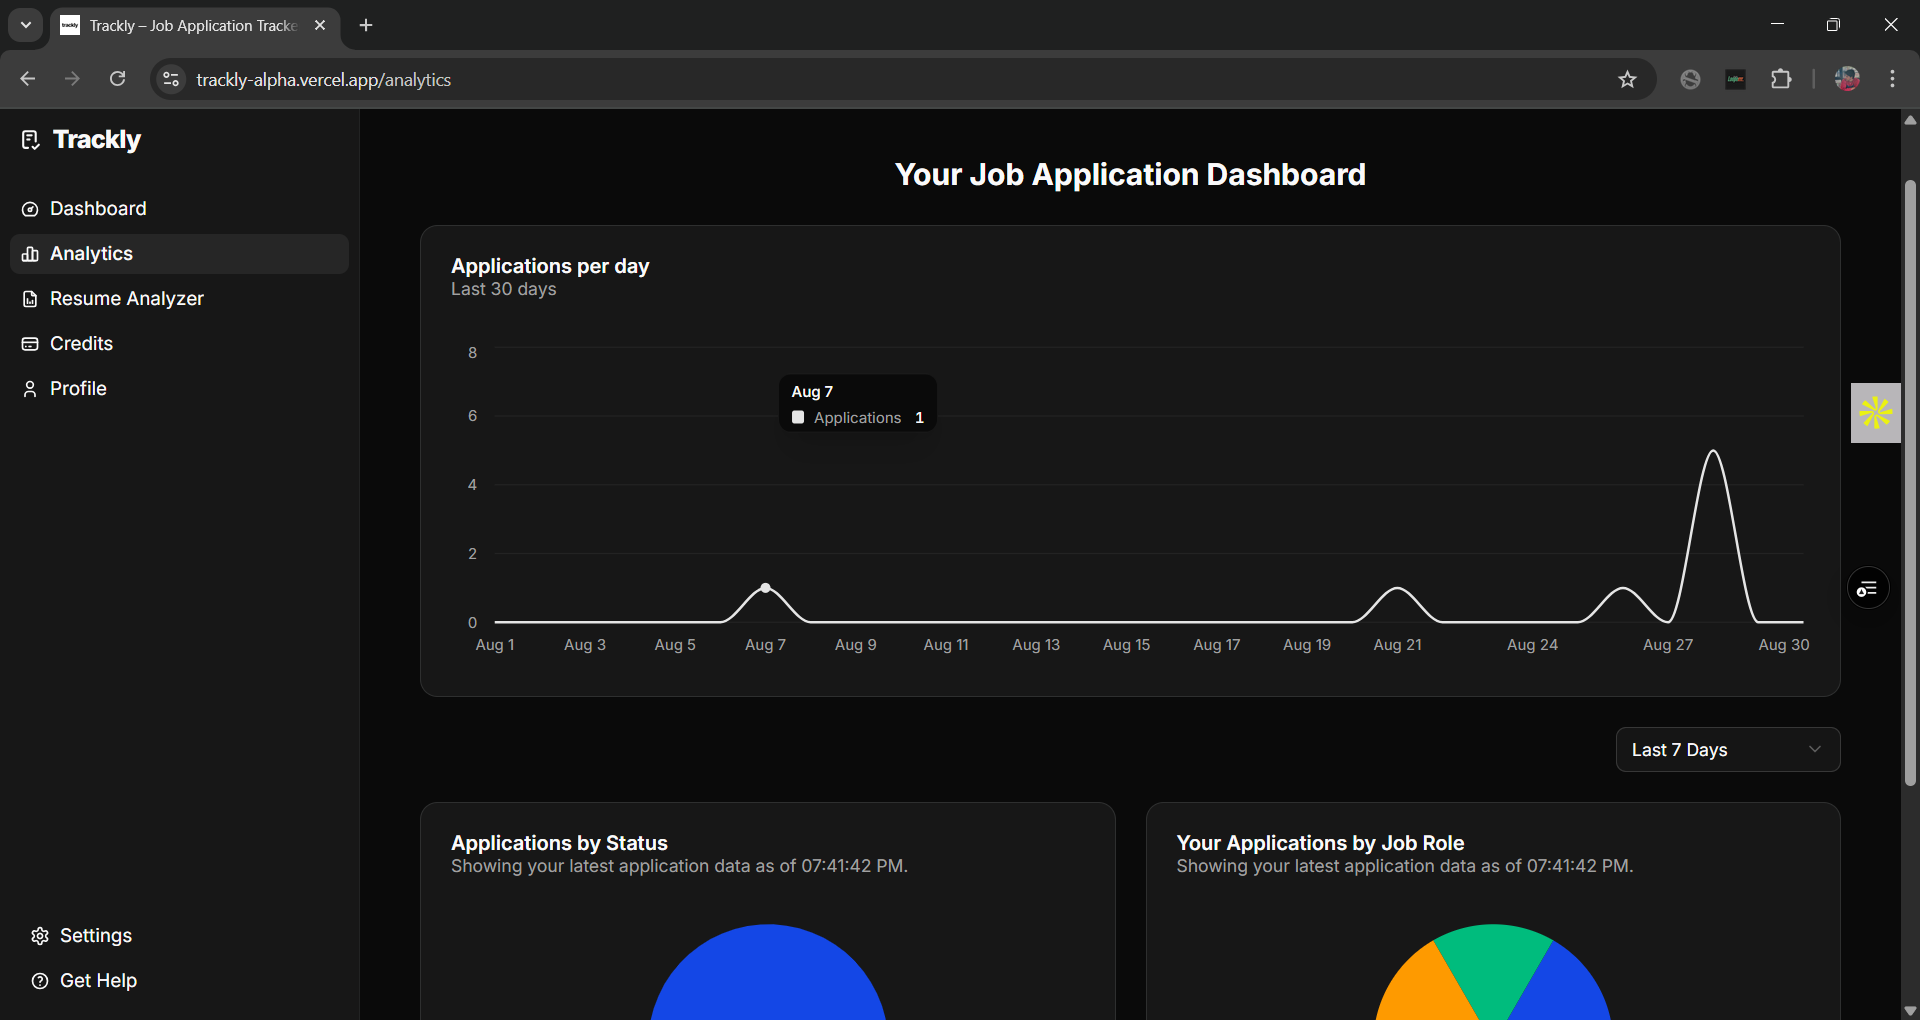The width and height of the screenshot is (1920, 1020).
Task: Click the 'Aug 21' axis label
Action: [1397, 645]
